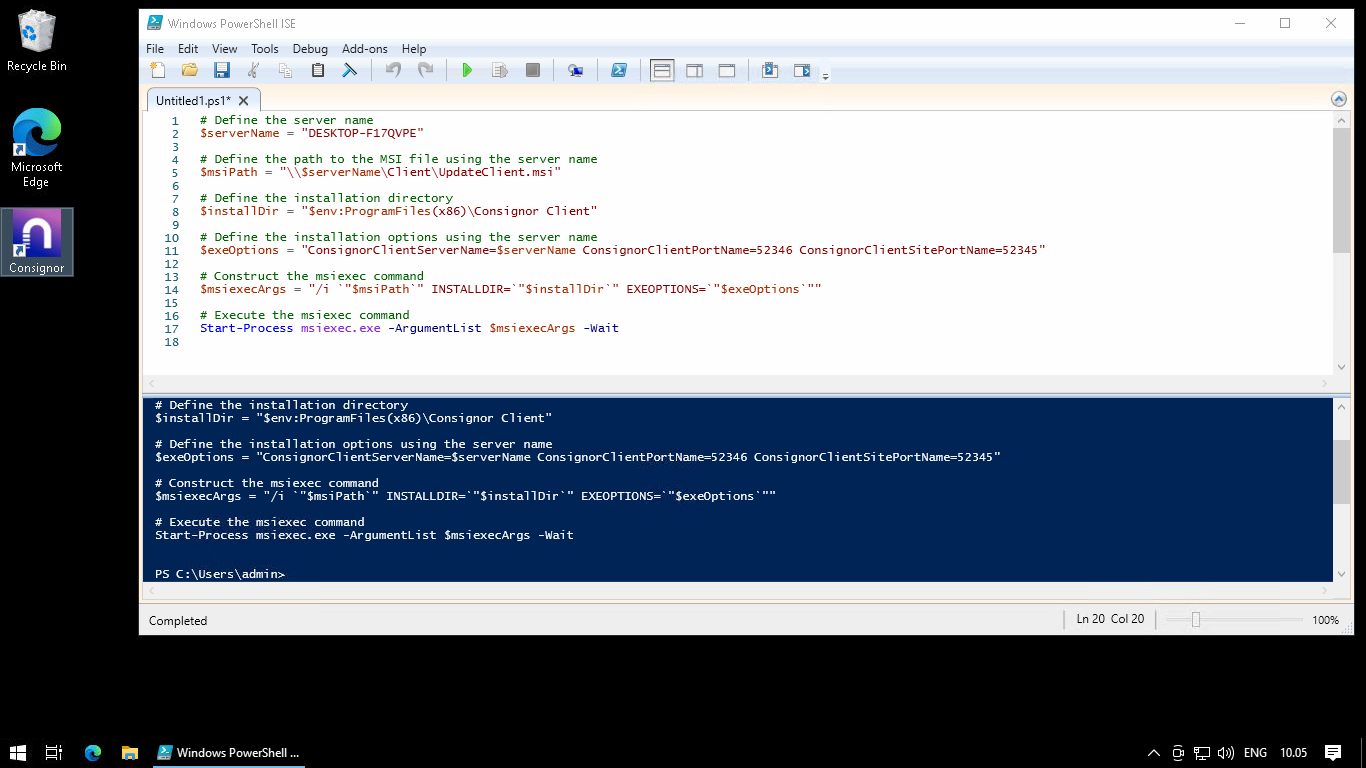Screen dimensions: 1366x768
Task: Open the Add-ons menu
Action: (364, 48)
